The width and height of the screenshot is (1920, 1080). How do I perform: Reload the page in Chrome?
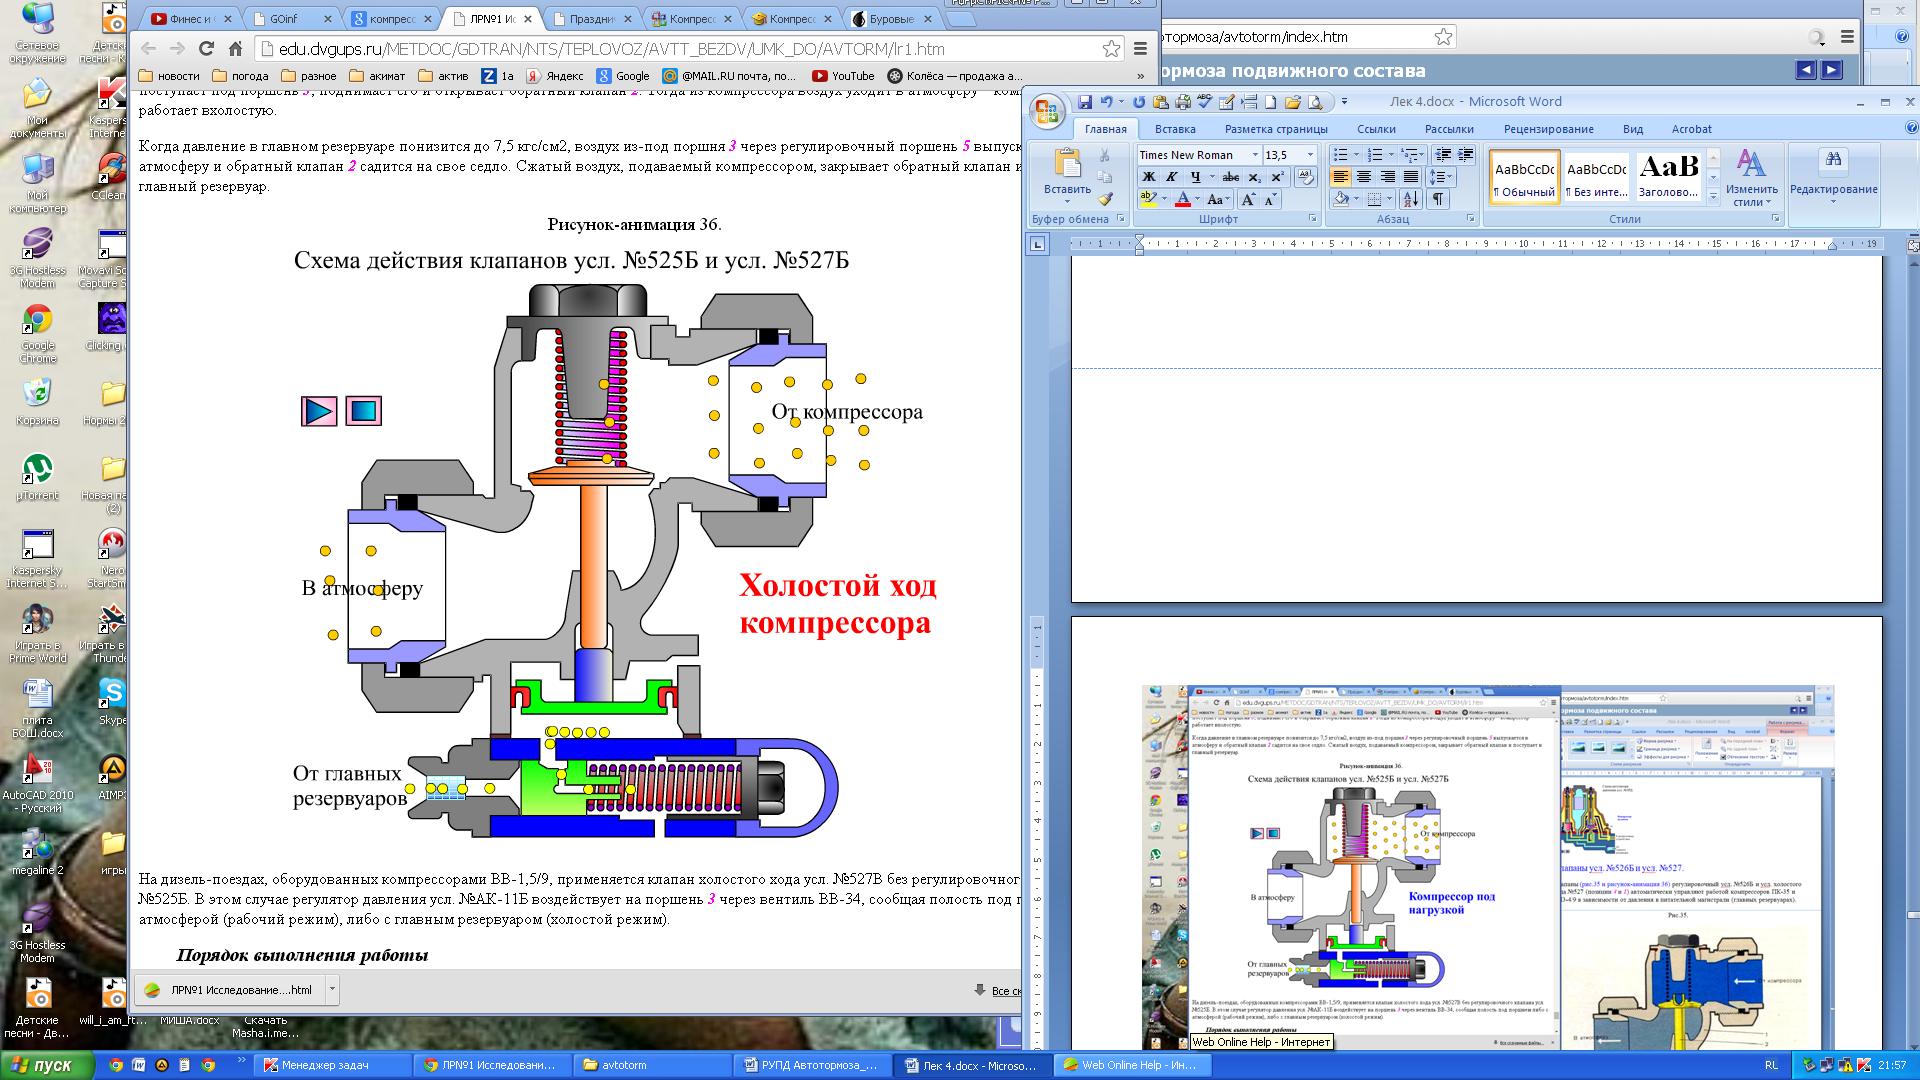coord(206,48)
